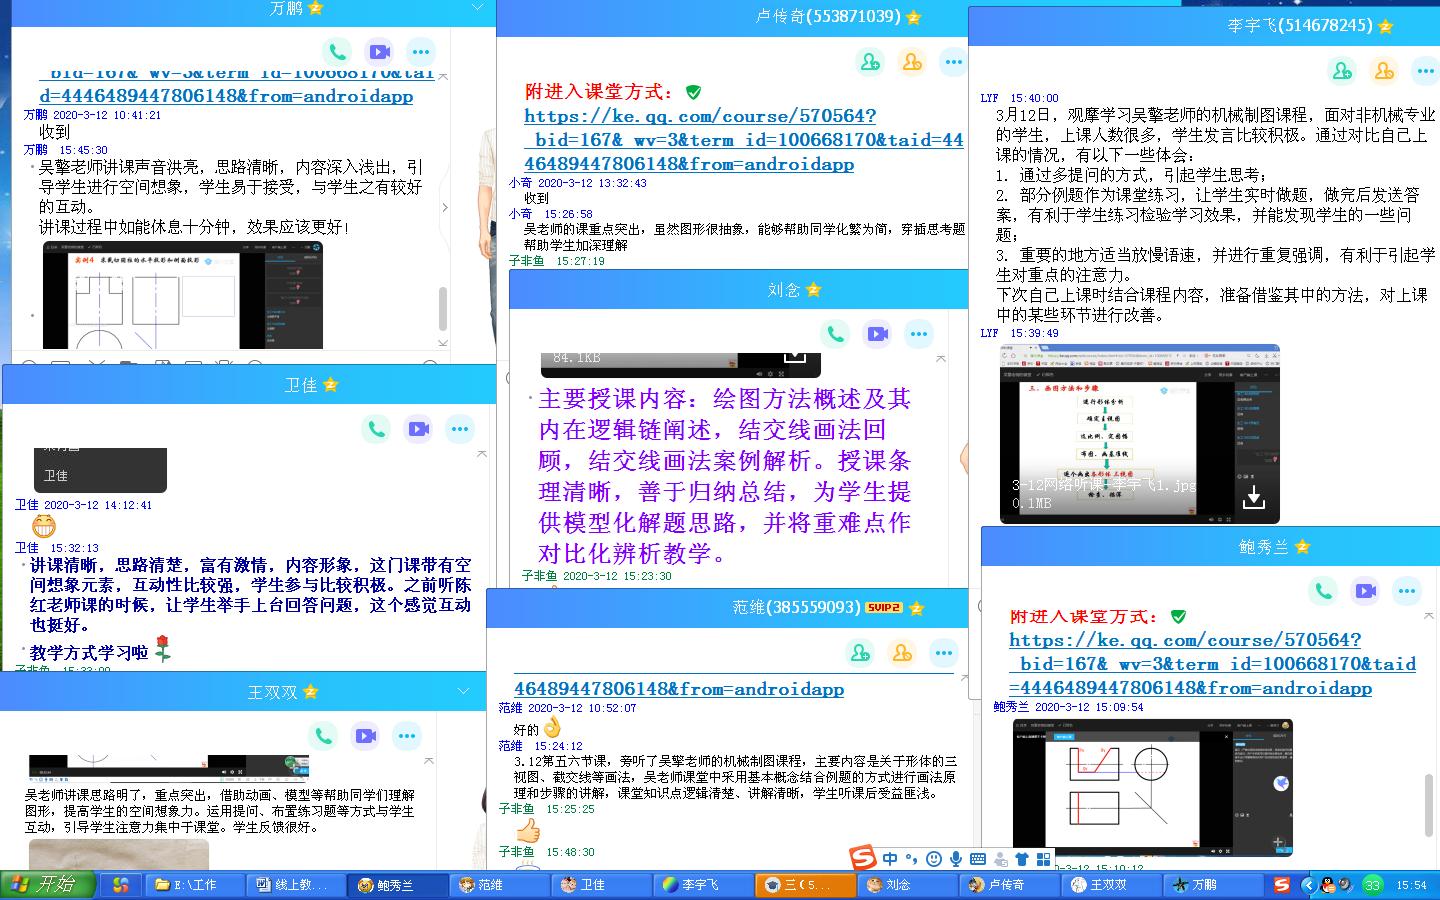Open 线上教... document from taskbar

click(x=296, y=885)
